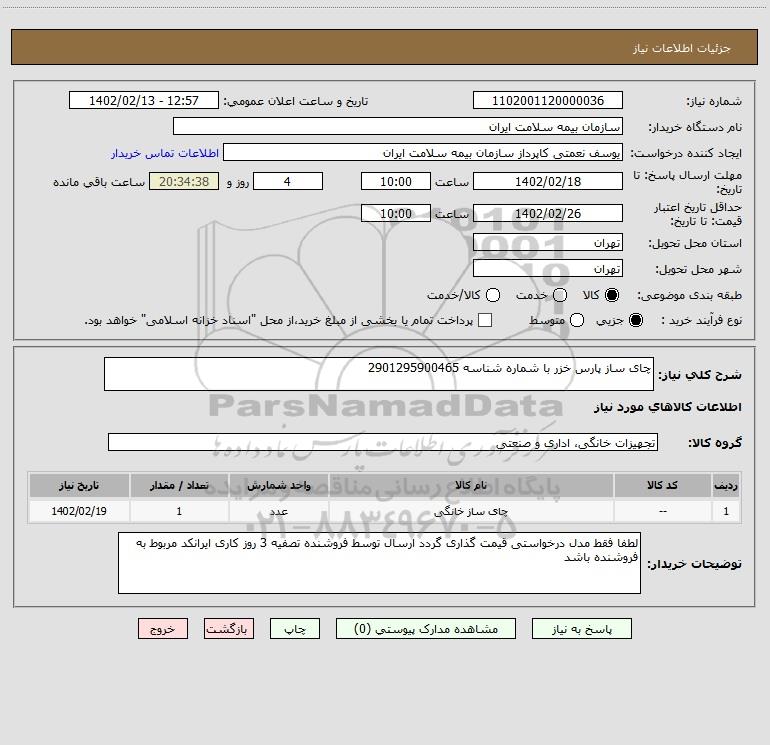Screen dimensions: 770x745
Task: Select the کالا/خدمت radio button
Action: point(493,295)
